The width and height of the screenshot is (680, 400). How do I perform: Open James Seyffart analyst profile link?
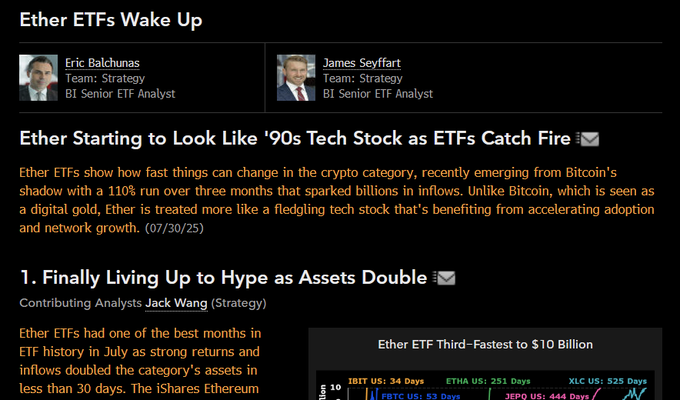click(362, 63)
